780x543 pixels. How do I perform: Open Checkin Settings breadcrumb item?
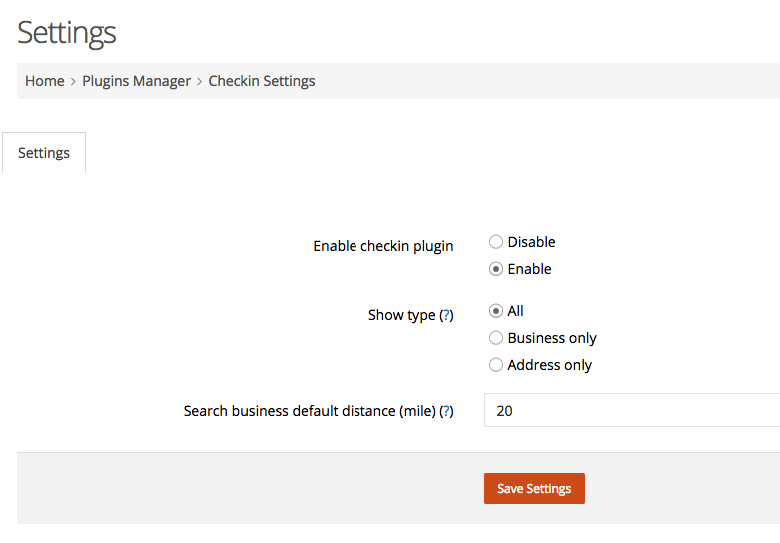point(262,81)
